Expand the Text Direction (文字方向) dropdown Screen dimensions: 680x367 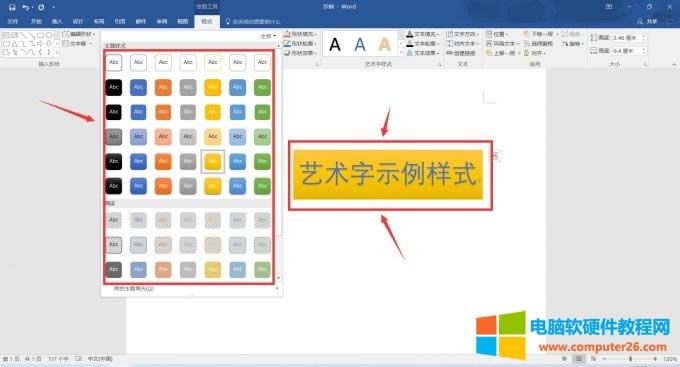(x=463, y=34)
